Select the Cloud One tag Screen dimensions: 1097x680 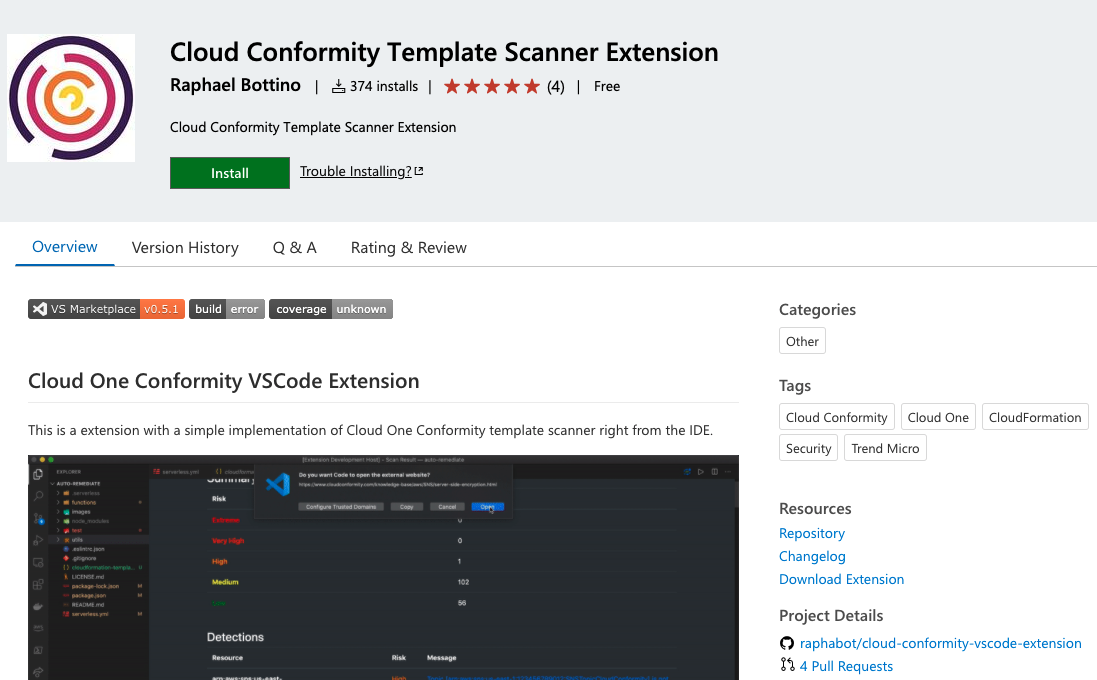[937, 417]
